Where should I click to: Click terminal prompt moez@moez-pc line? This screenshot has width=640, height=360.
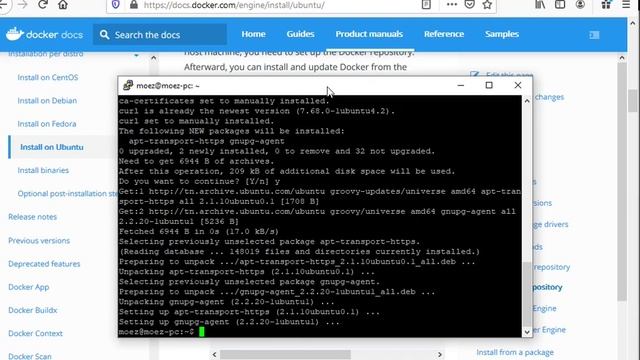coord(156,332)
